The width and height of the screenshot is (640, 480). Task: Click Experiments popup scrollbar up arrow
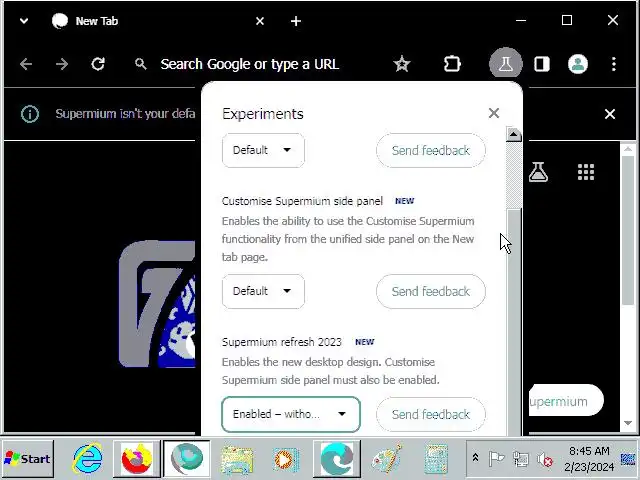(x=514, y=134)
